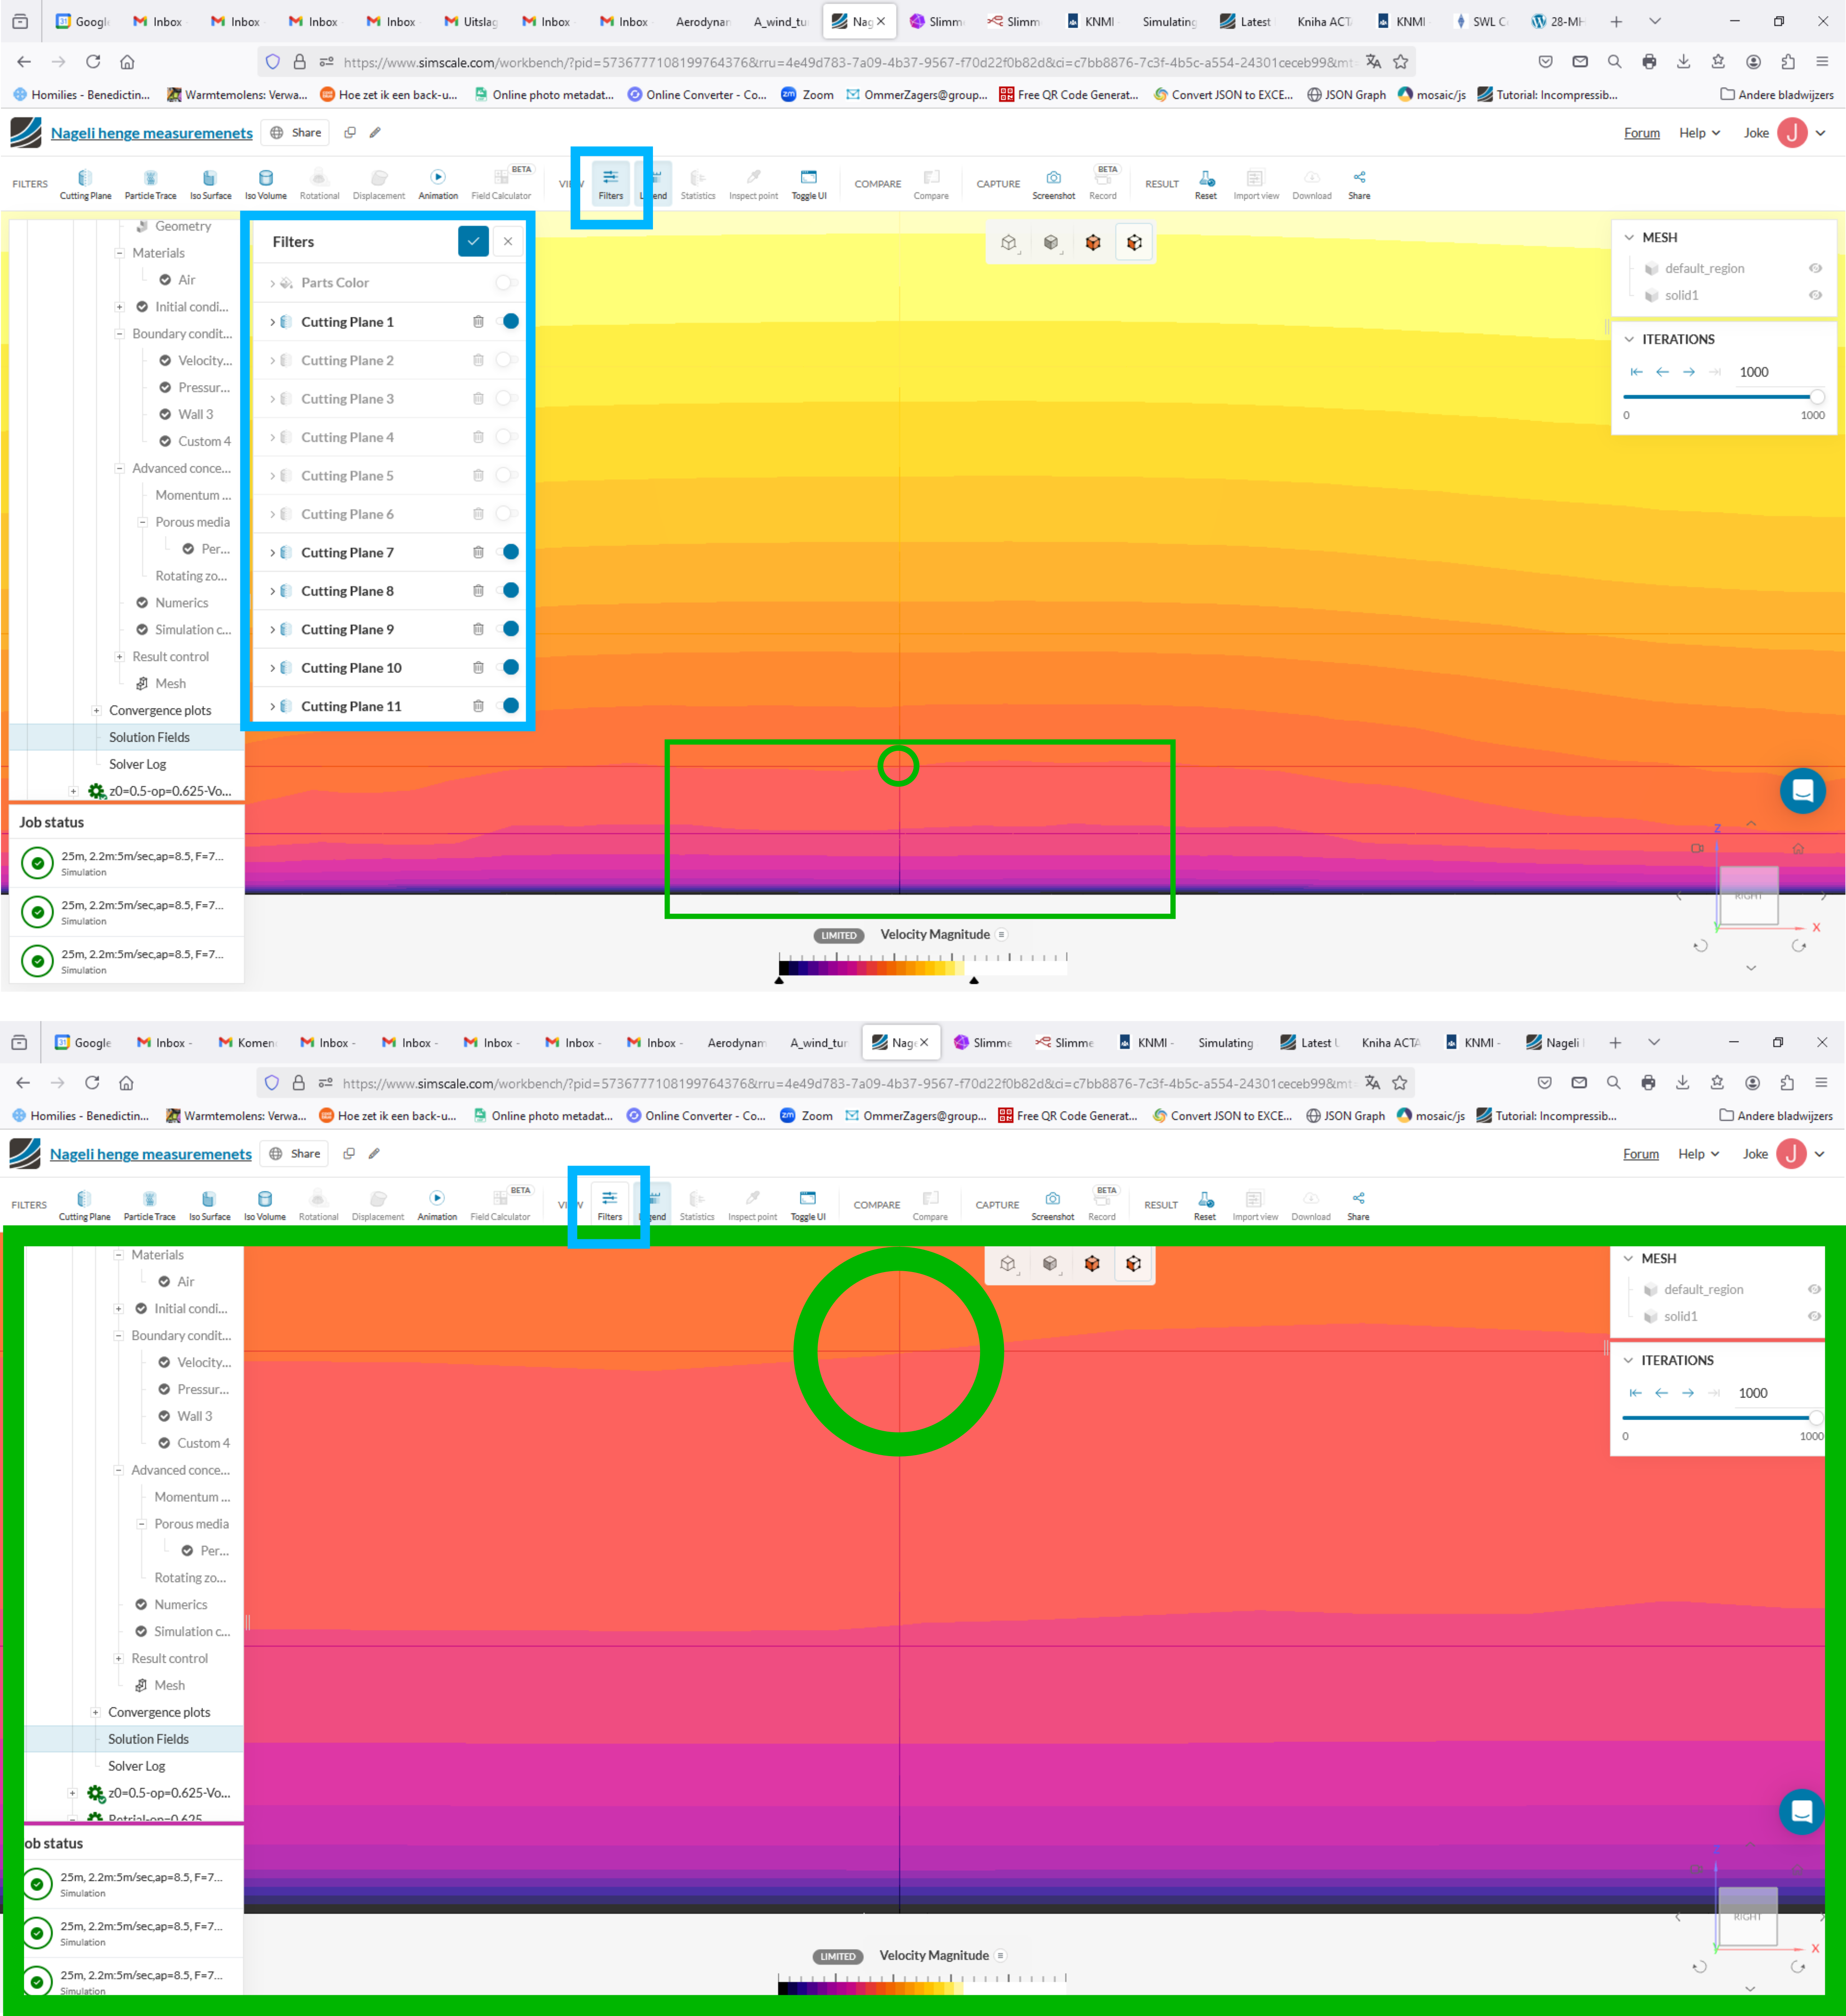Image resolution: width=1846 pixels, height=2016 pixels.
Task: Delete Cutting Plane 1 with trash icon
Action: click(x=478, y=322)
